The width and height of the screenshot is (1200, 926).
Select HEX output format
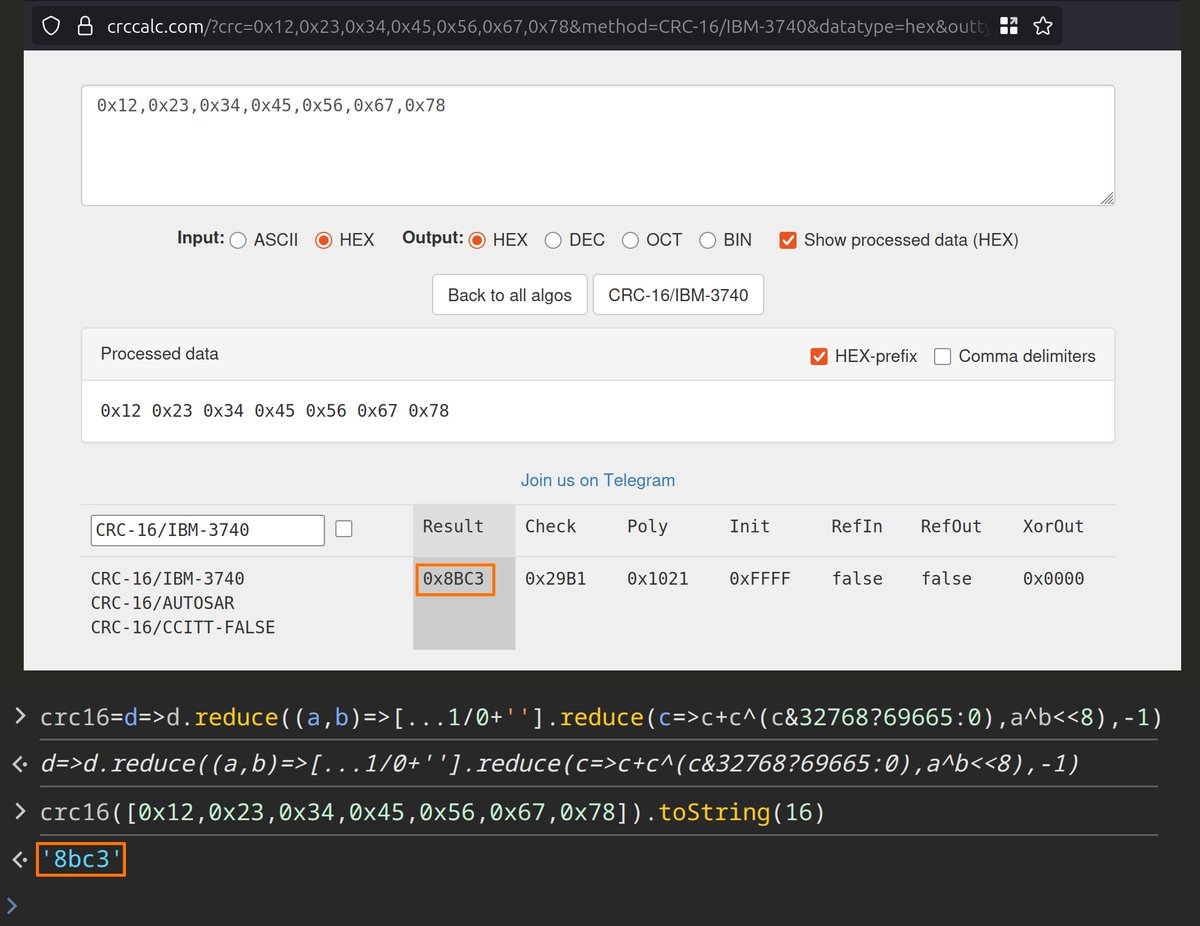pyautogui.click(x=477, y=240)
